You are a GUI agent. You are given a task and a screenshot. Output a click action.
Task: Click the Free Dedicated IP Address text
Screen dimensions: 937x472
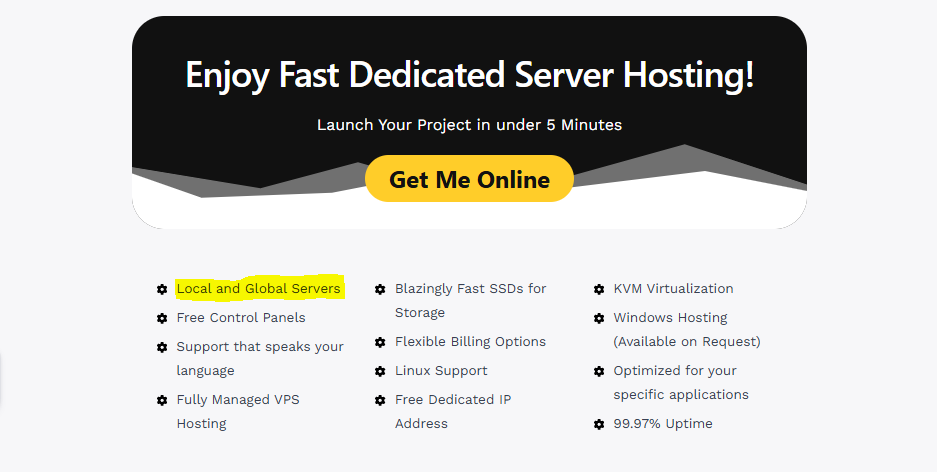[453, 412]
